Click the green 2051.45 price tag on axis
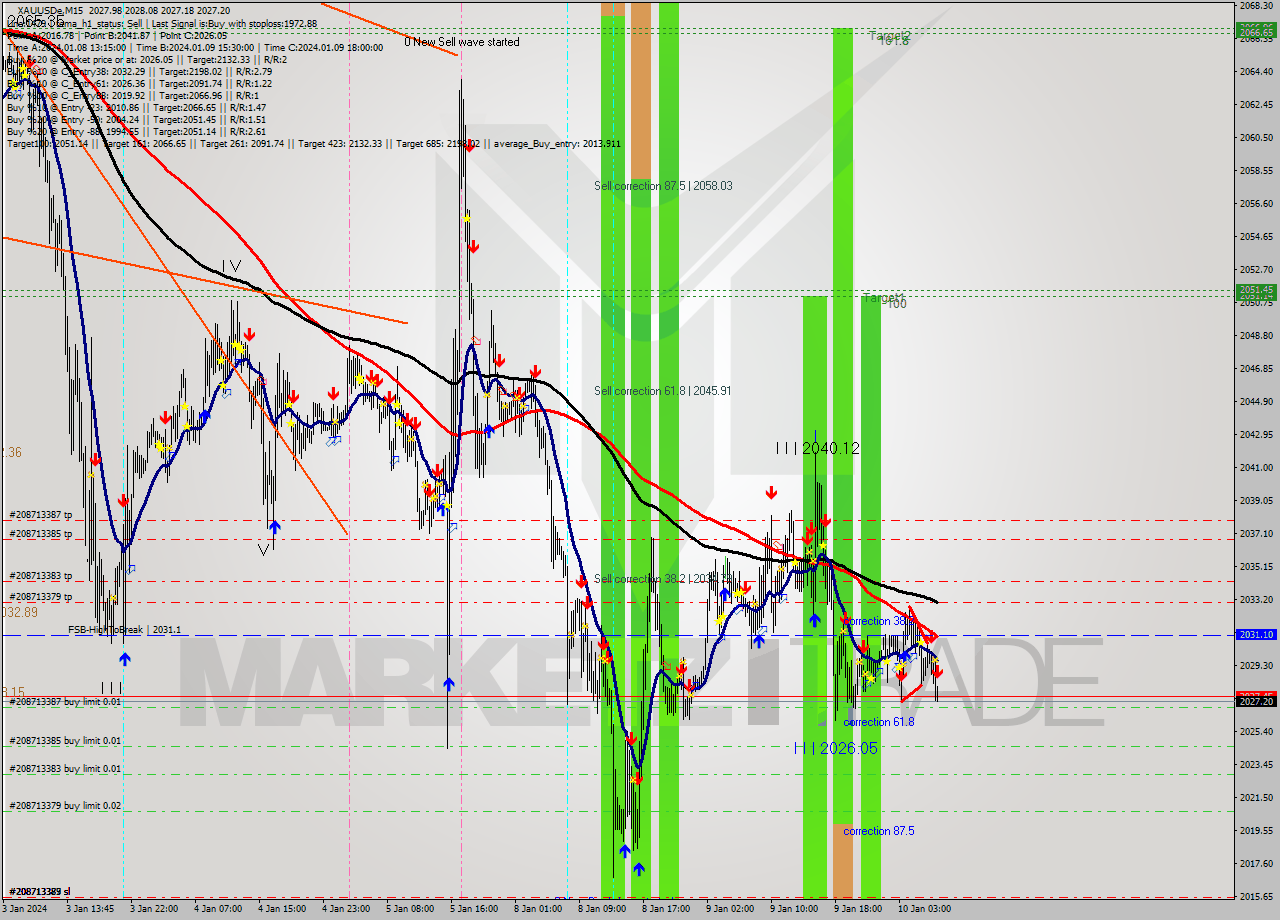 point(1256,290)
